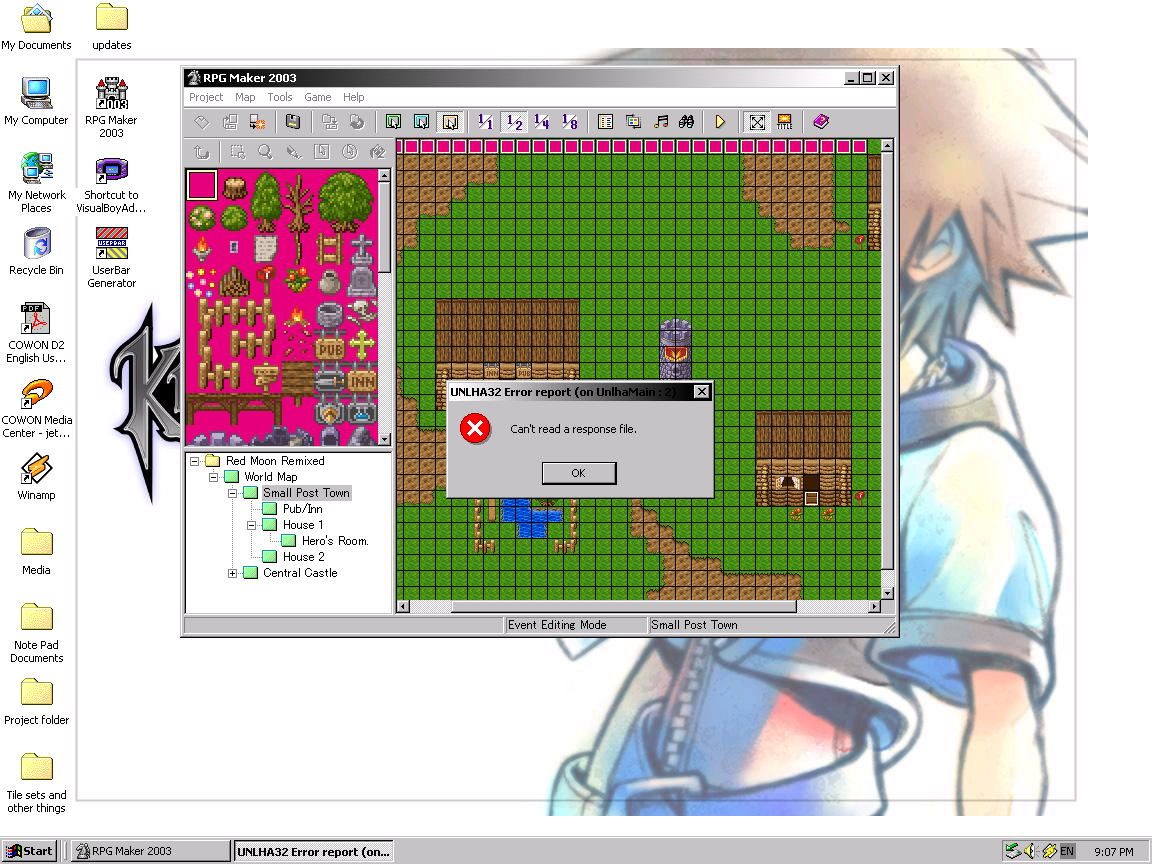Set map zoom to 1/4 scale
The height and width of the screenshot is (864, 1152).
click(x=541, y=122)
